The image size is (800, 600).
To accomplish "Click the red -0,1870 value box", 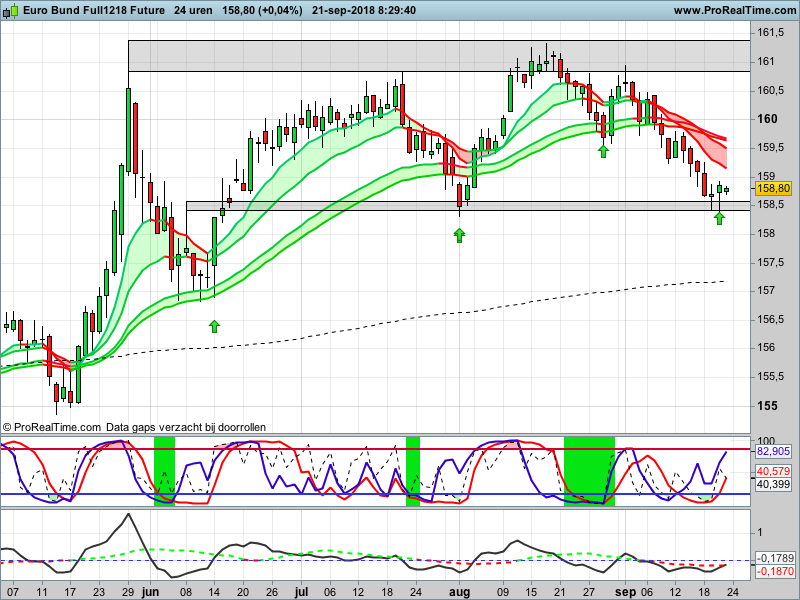I will point(774,571).
